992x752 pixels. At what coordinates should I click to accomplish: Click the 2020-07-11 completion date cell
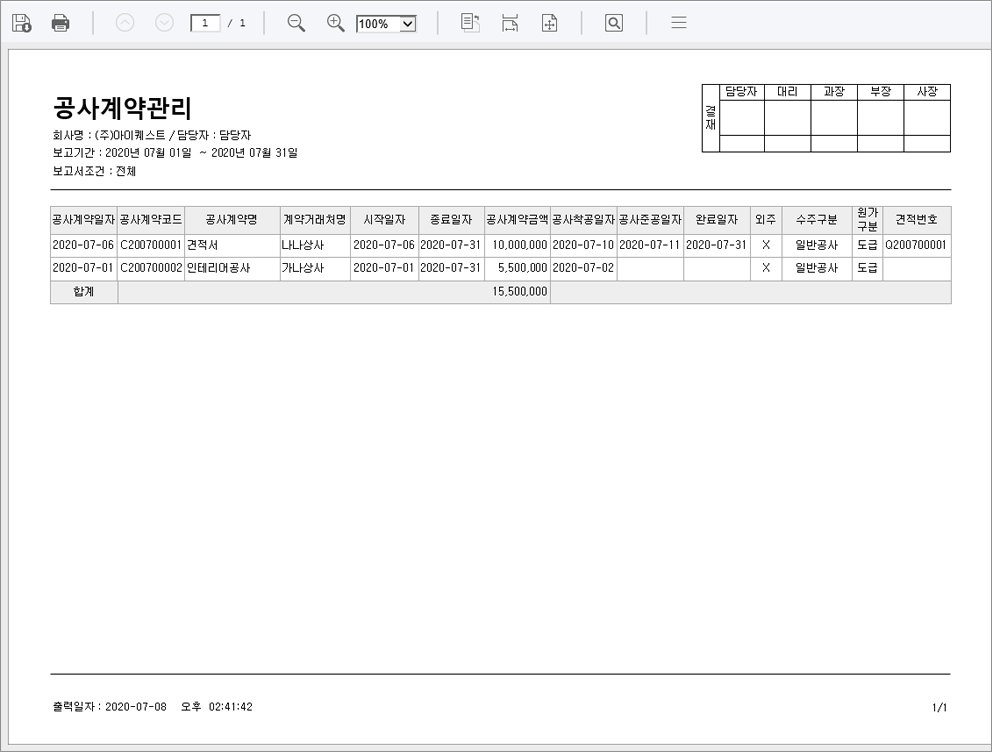tap(650, 245)
